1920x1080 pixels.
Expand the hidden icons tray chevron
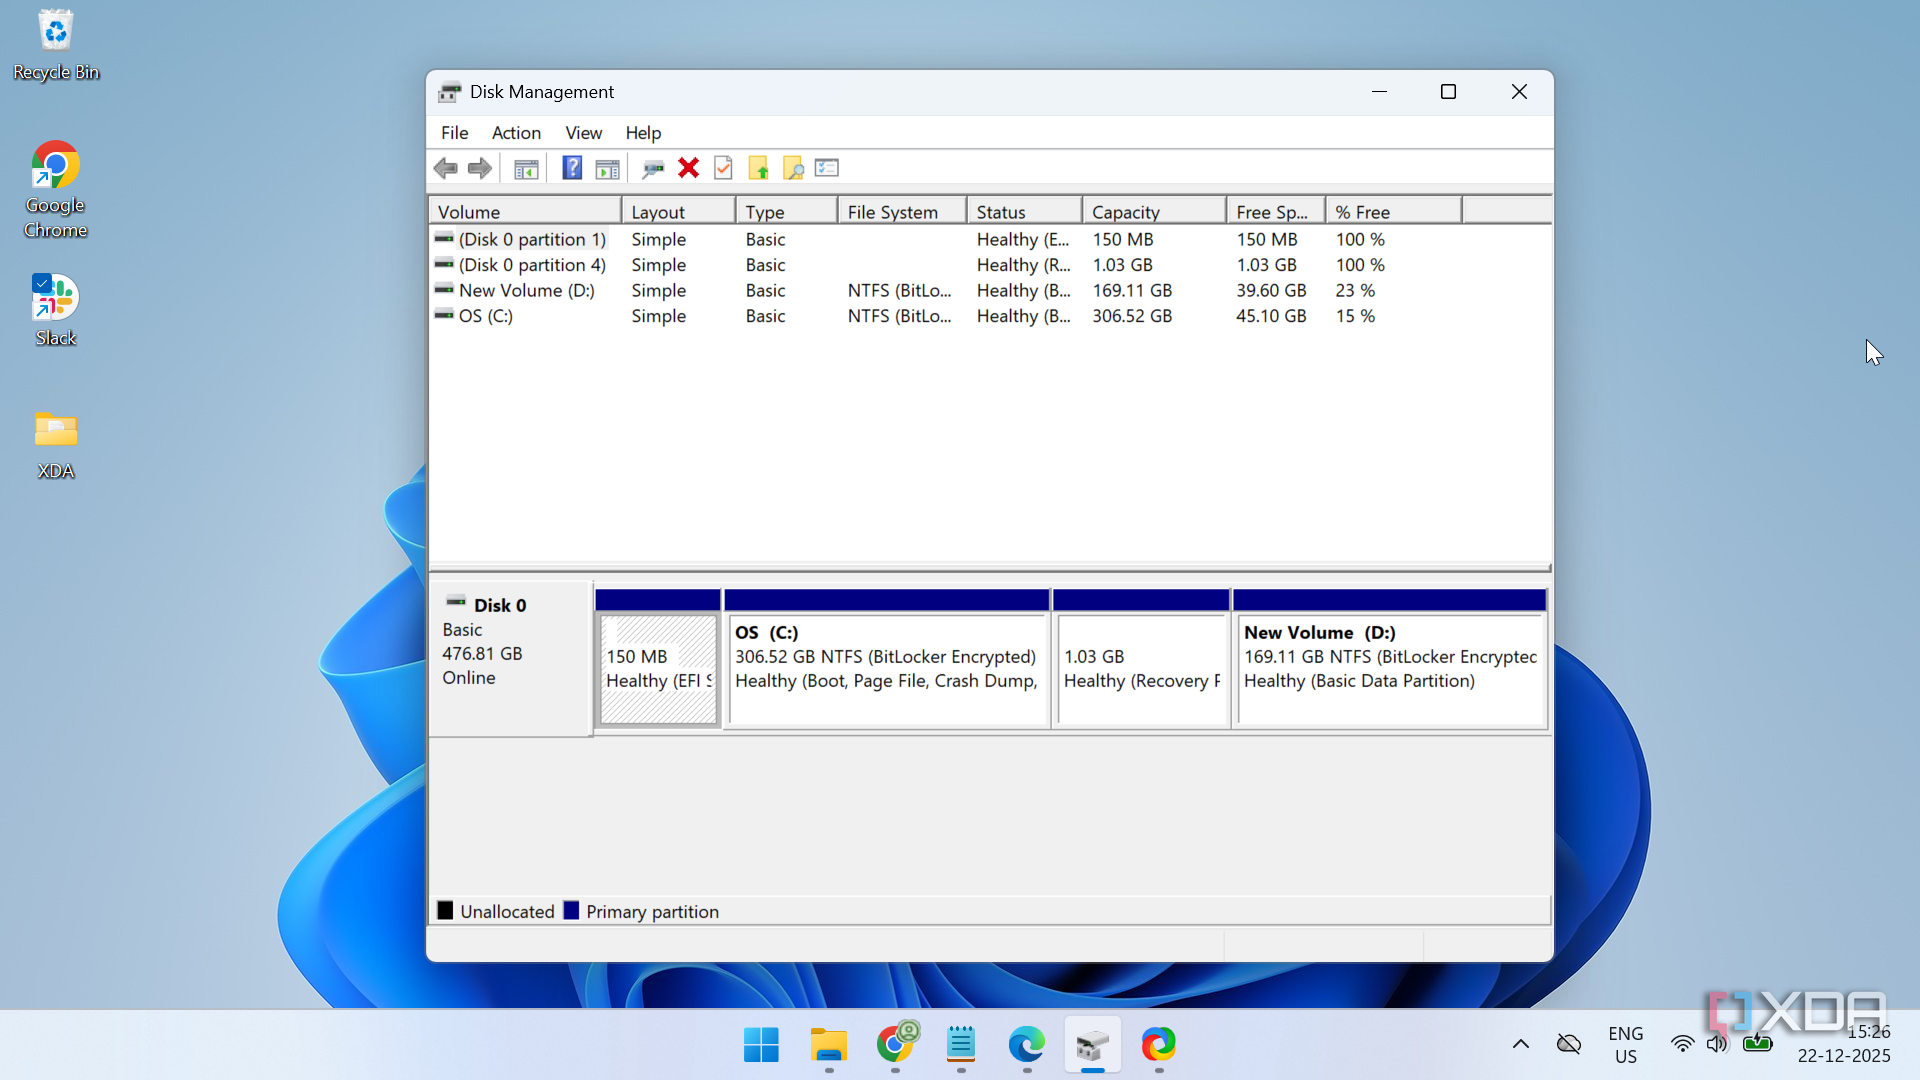click(1521, 1045)
